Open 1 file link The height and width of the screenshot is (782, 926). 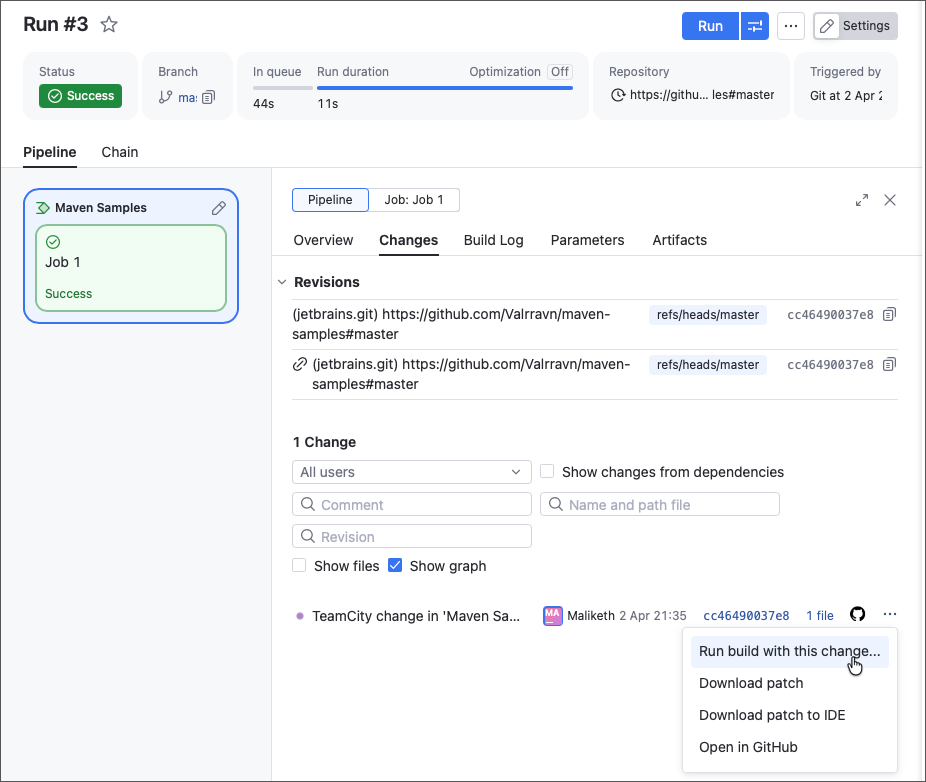click(x=820, y=616)
